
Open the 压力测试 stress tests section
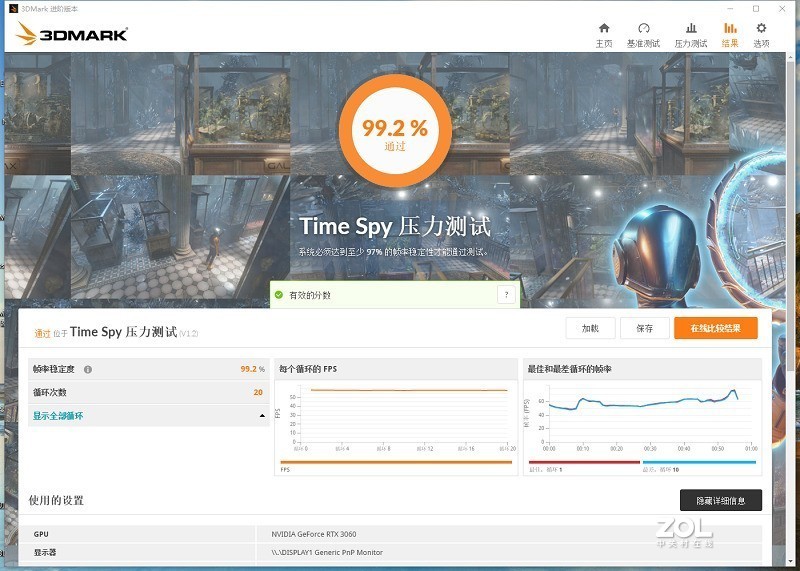point(690,34)
